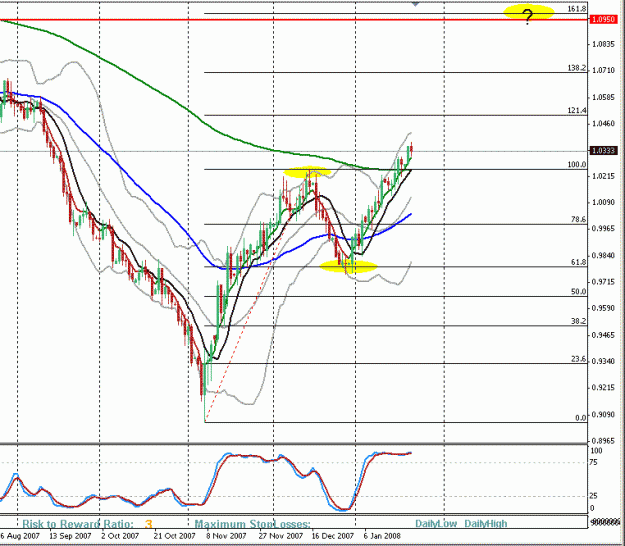Click the current price label 1.0333
Image resolution: width=625 pixels, height=546 pixels.
603,151
